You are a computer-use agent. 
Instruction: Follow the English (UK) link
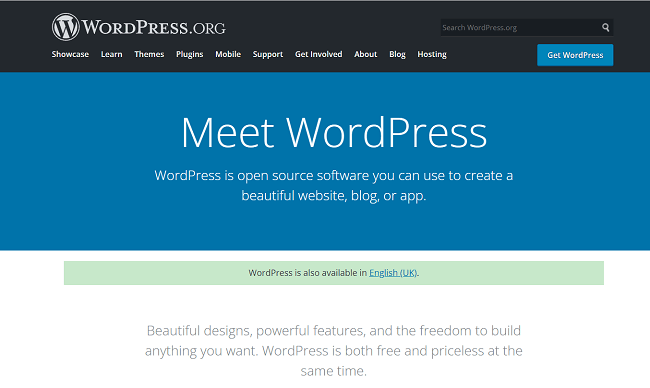pos(393,273)
